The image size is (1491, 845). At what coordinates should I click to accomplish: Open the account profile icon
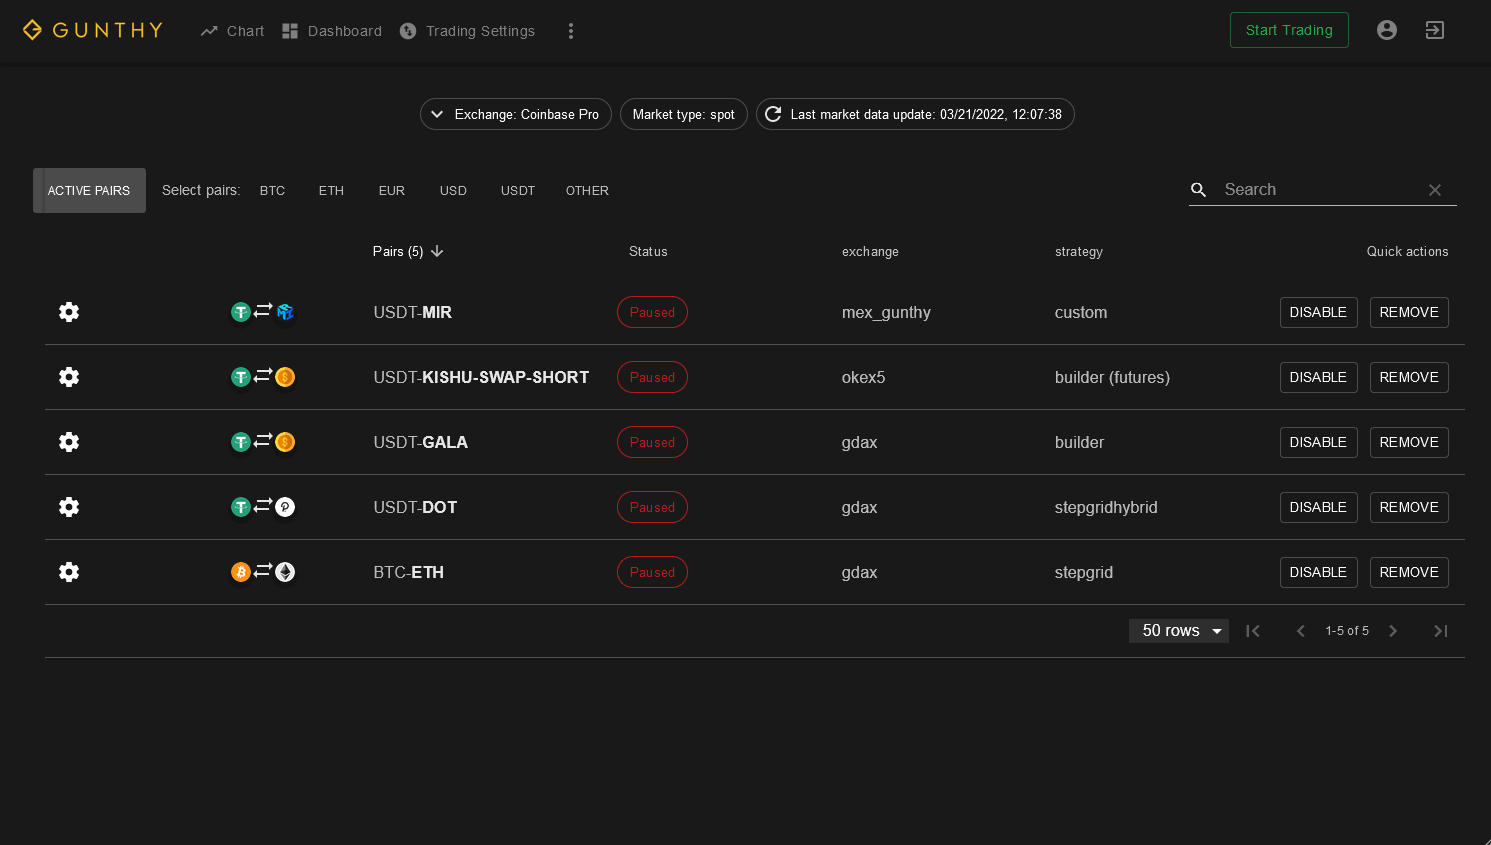(1386, 30)
